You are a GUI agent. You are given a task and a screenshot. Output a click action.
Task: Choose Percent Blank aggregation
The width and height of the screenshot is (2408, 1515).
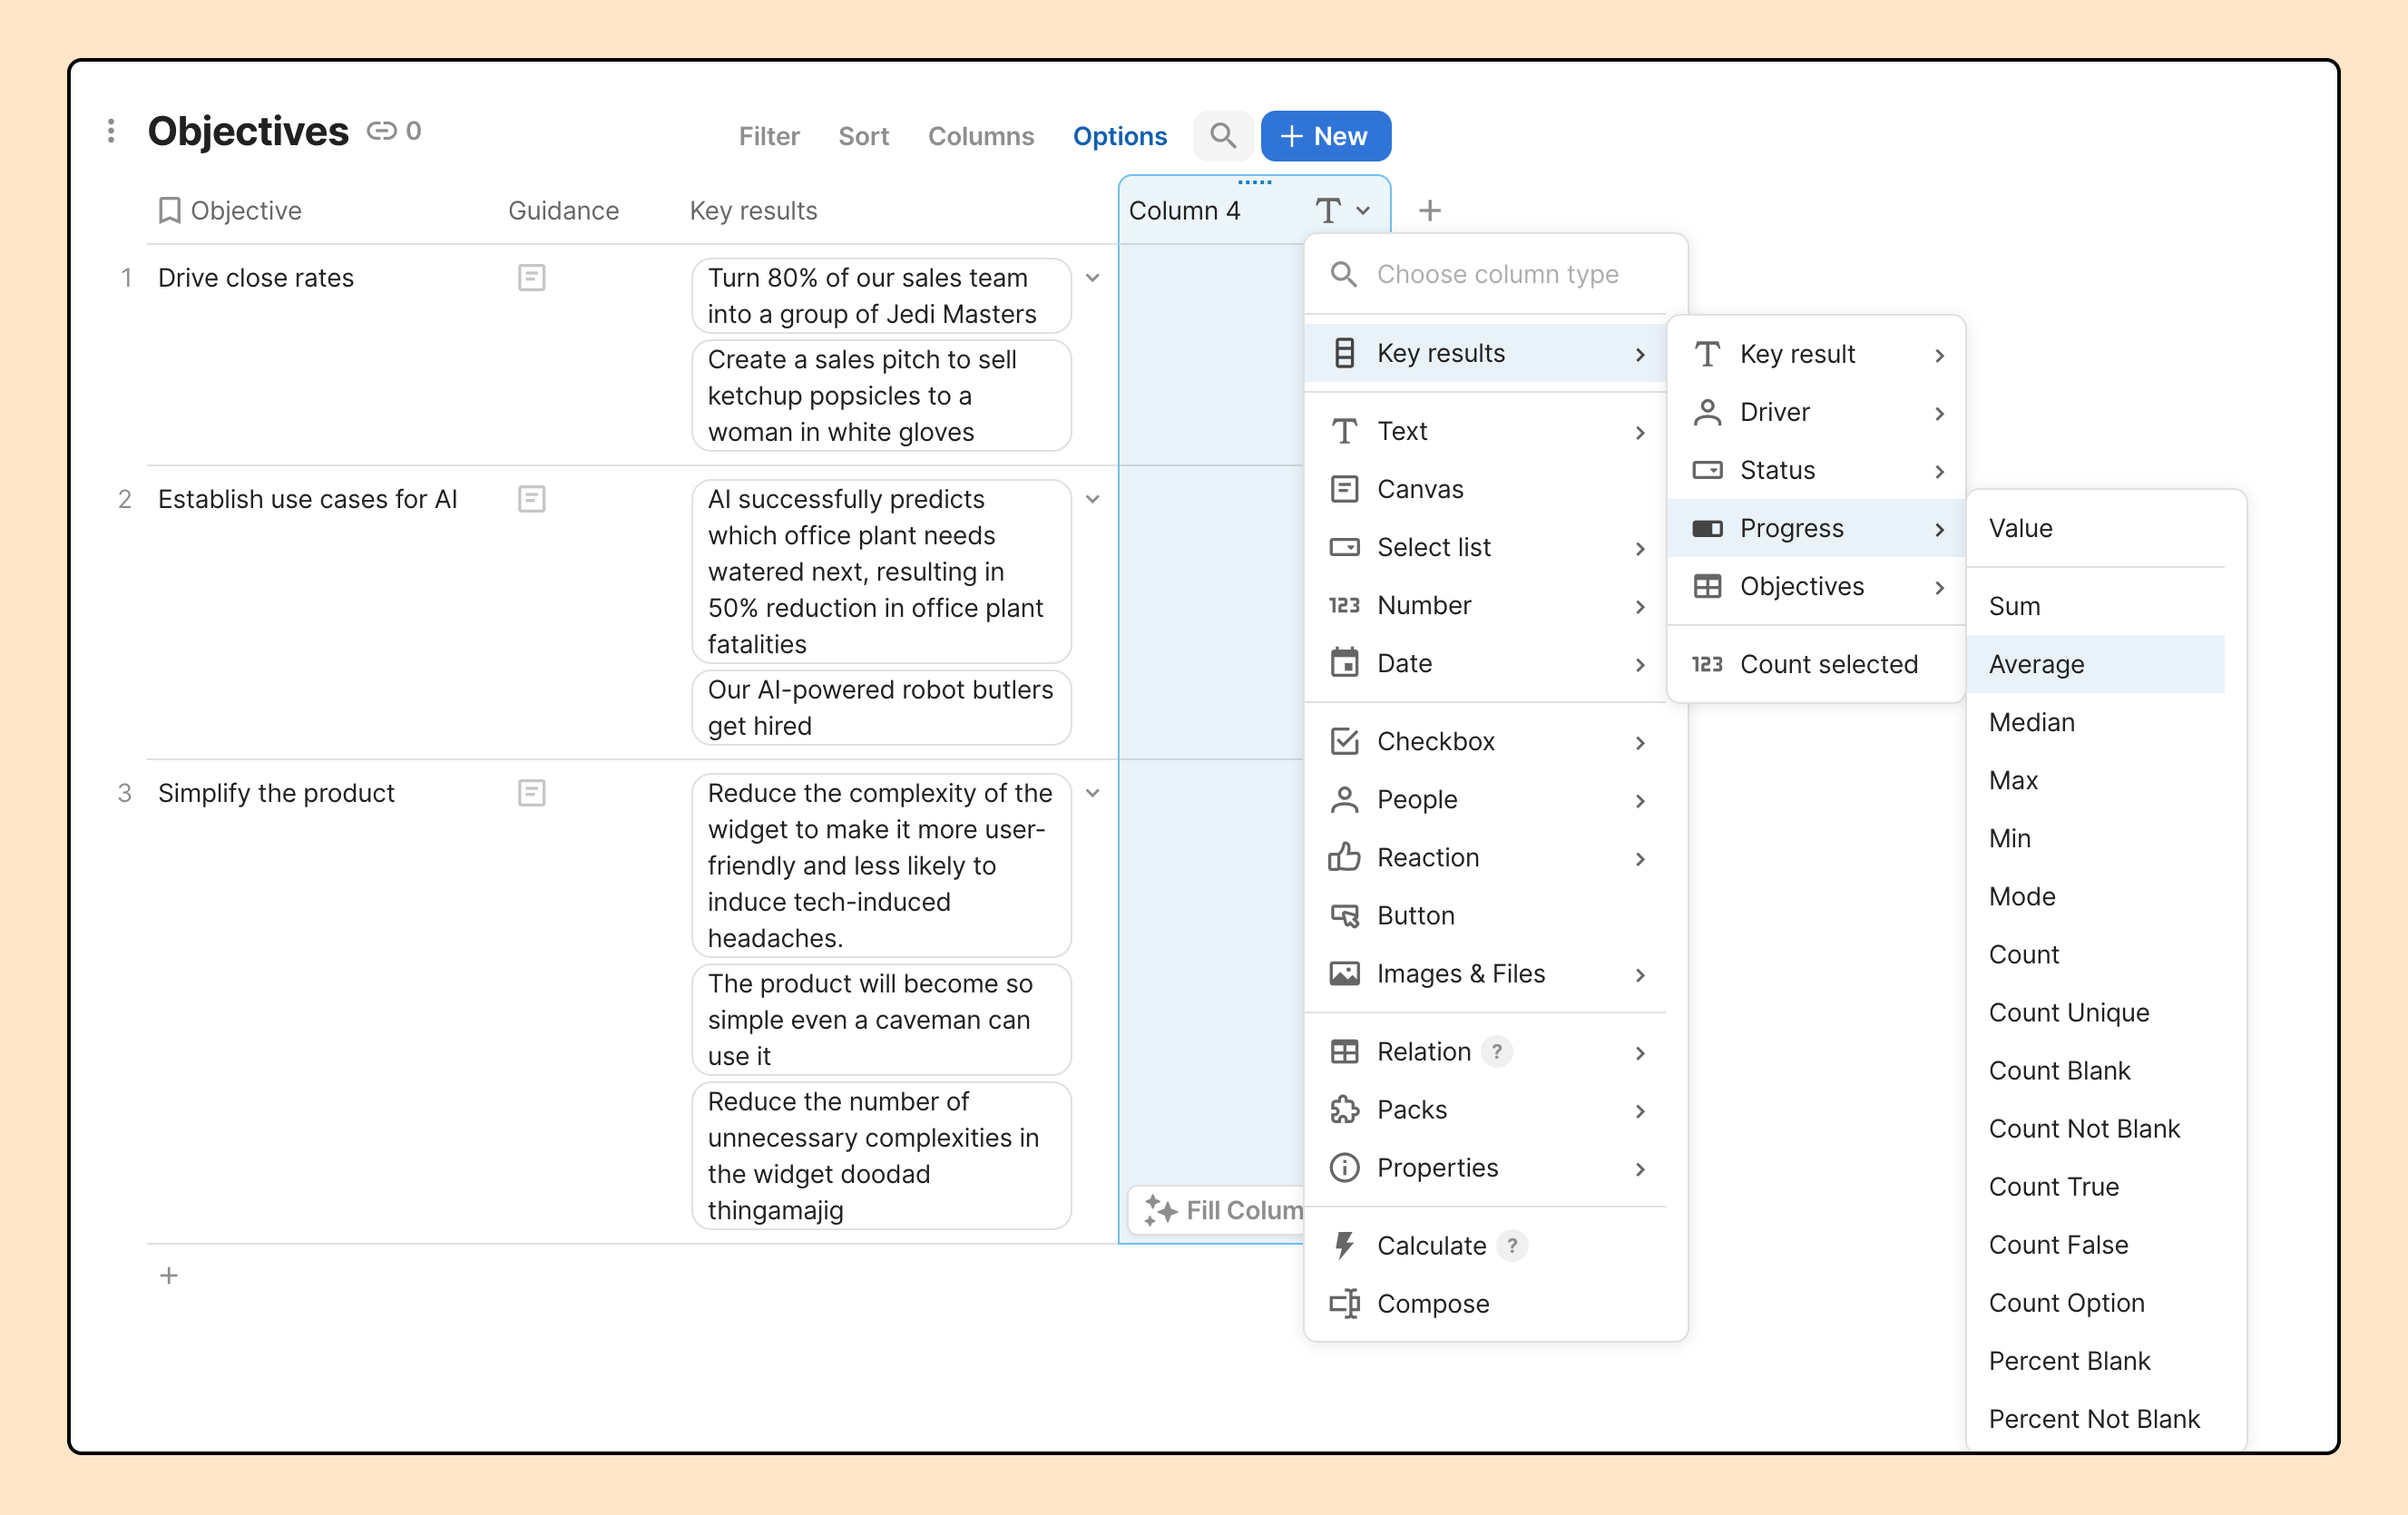pos(2096,1361)
